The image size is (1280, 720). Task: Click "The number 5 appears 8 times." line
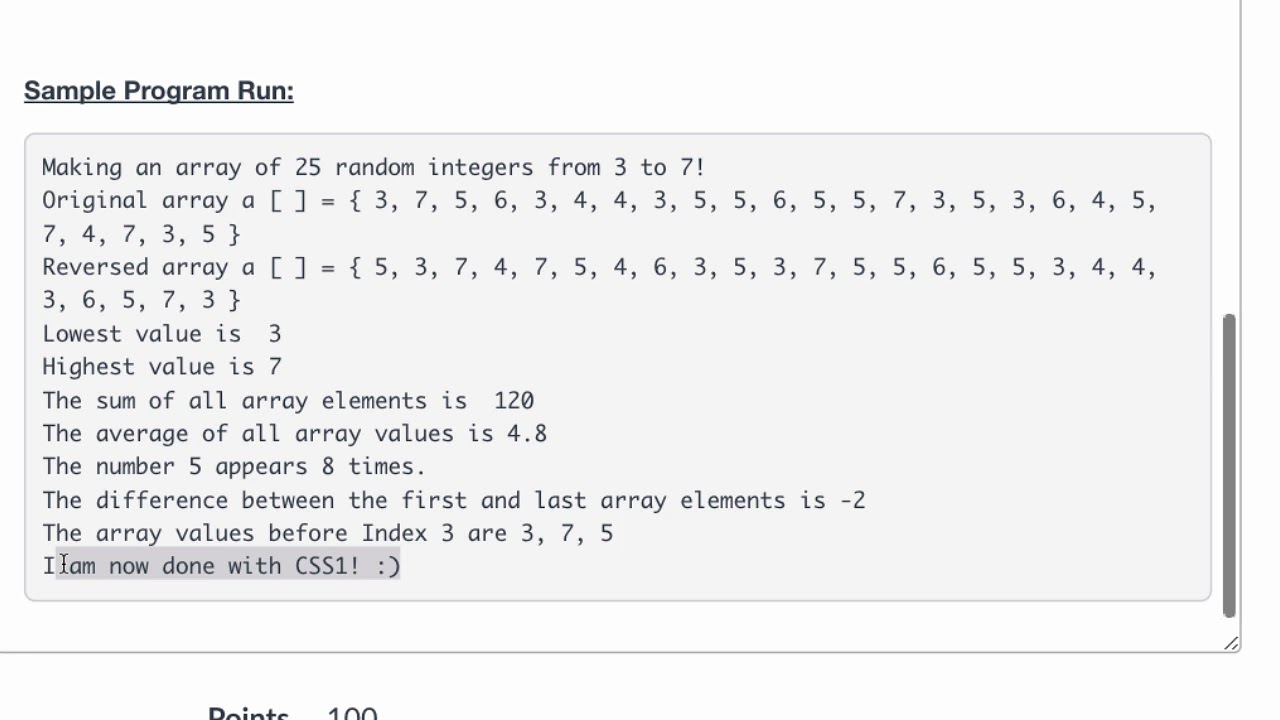[234, 467]
